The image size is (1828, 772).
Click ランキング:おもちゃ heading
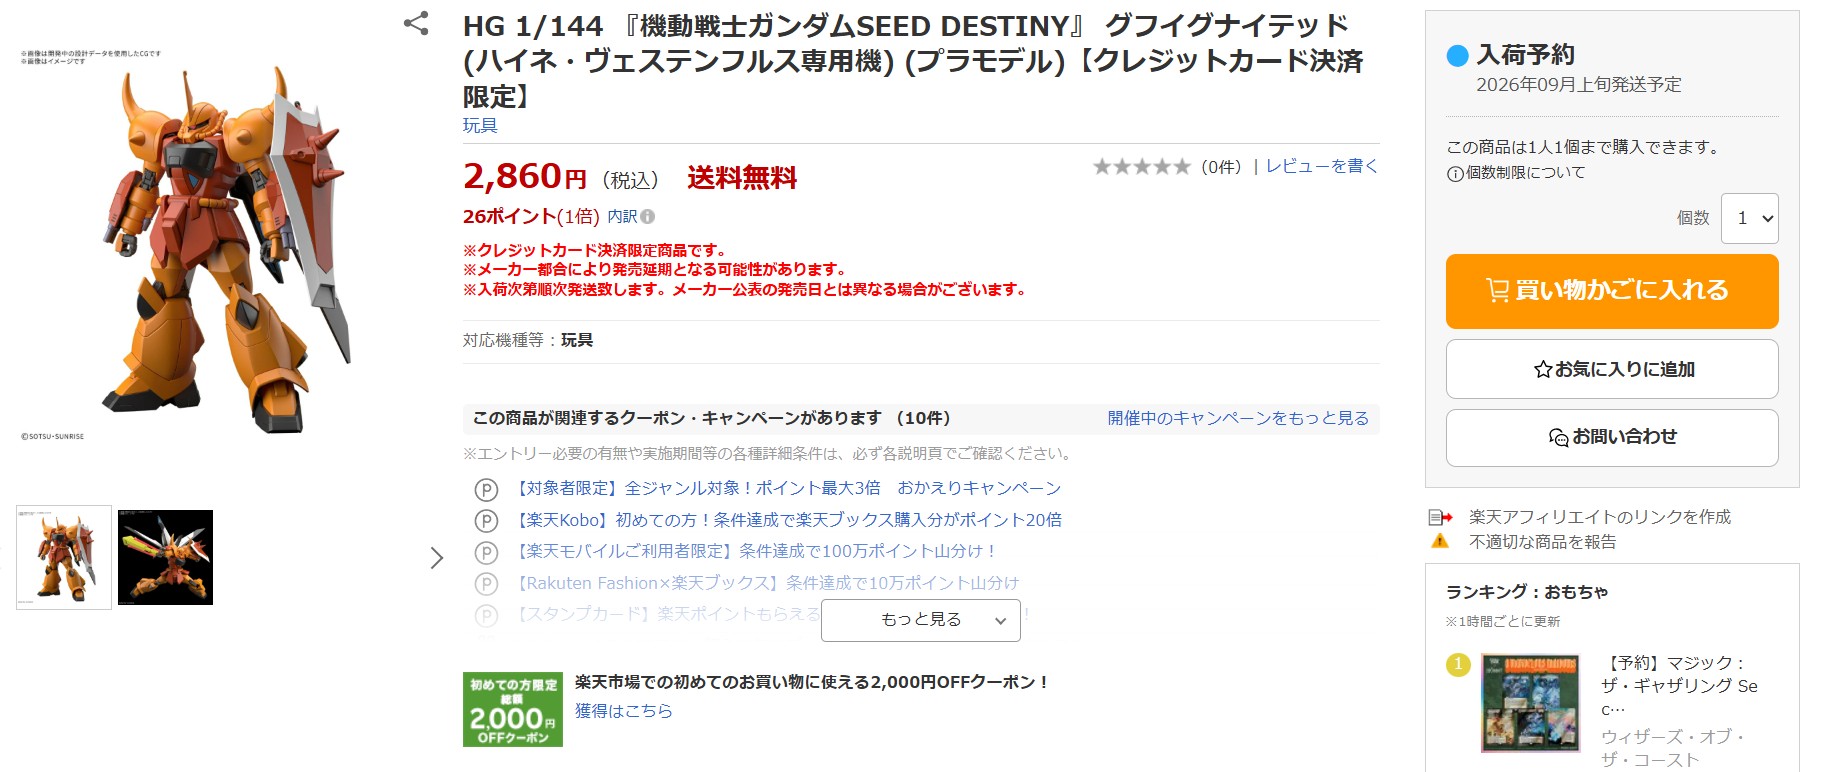(1527, 592)
